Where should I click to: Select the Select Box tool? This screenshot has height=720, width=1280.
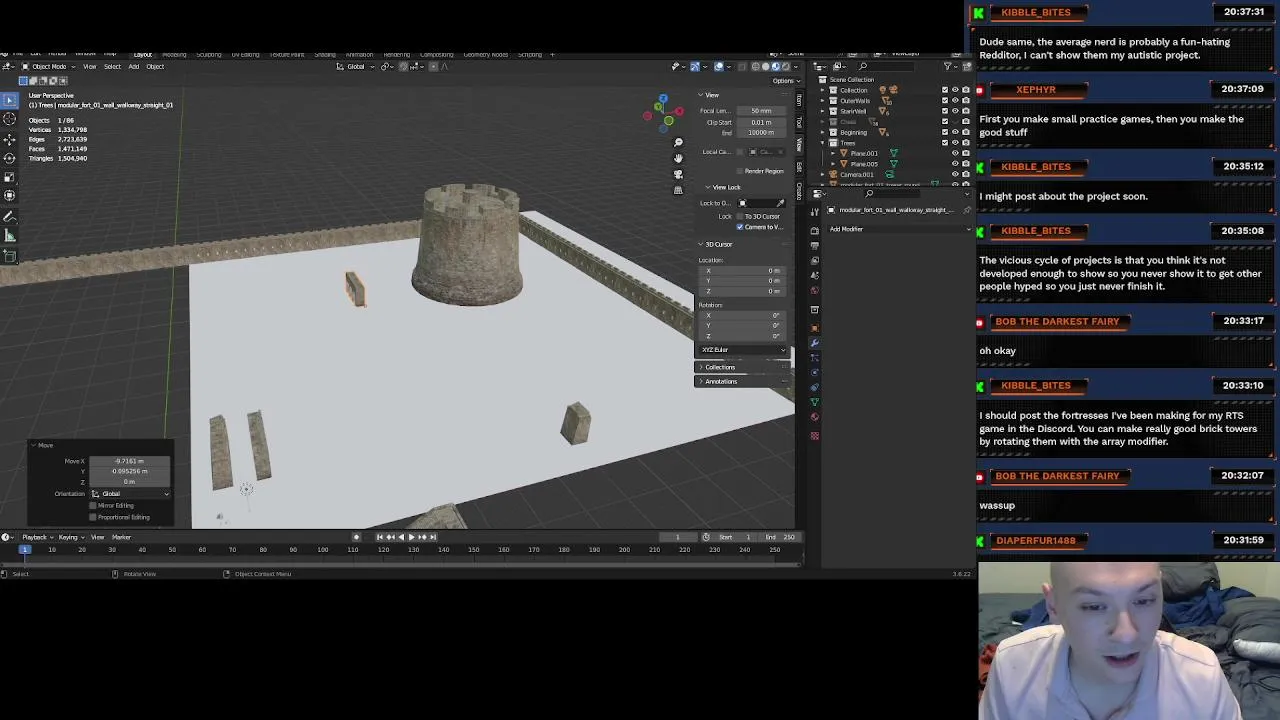10,100
